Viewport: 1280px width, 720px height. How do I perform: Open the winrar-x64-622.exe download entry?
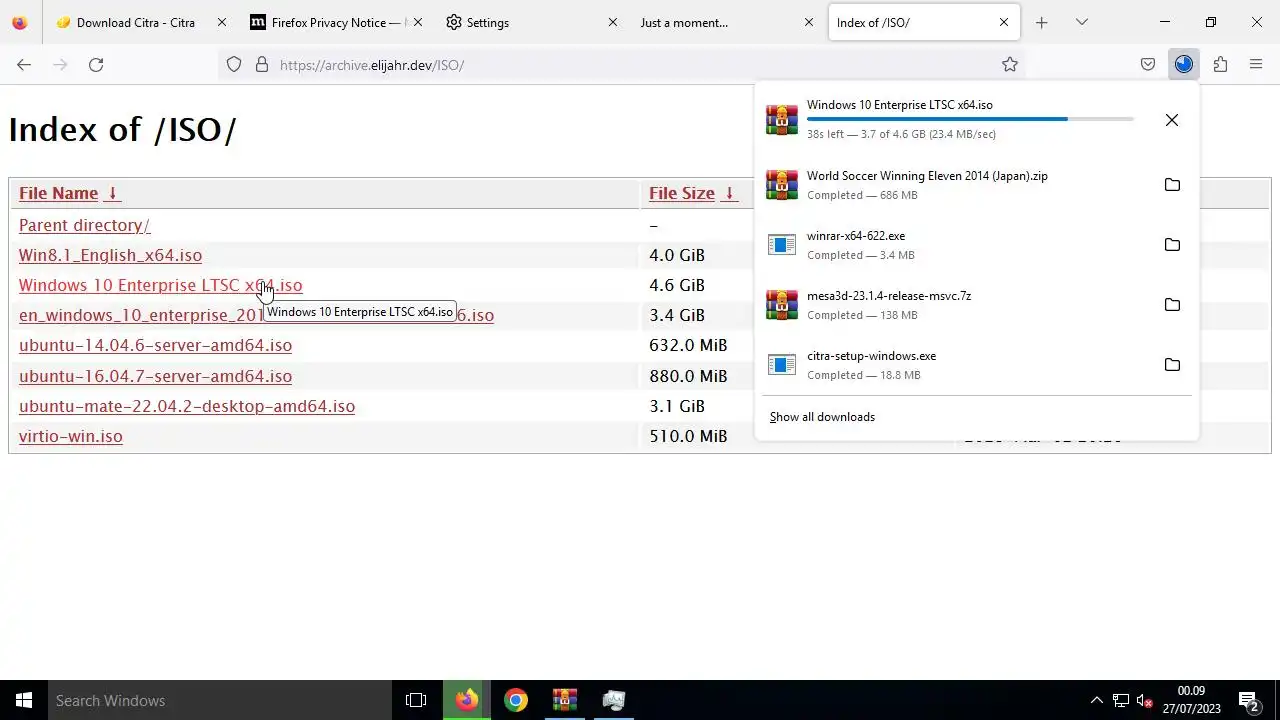[955, 245]
